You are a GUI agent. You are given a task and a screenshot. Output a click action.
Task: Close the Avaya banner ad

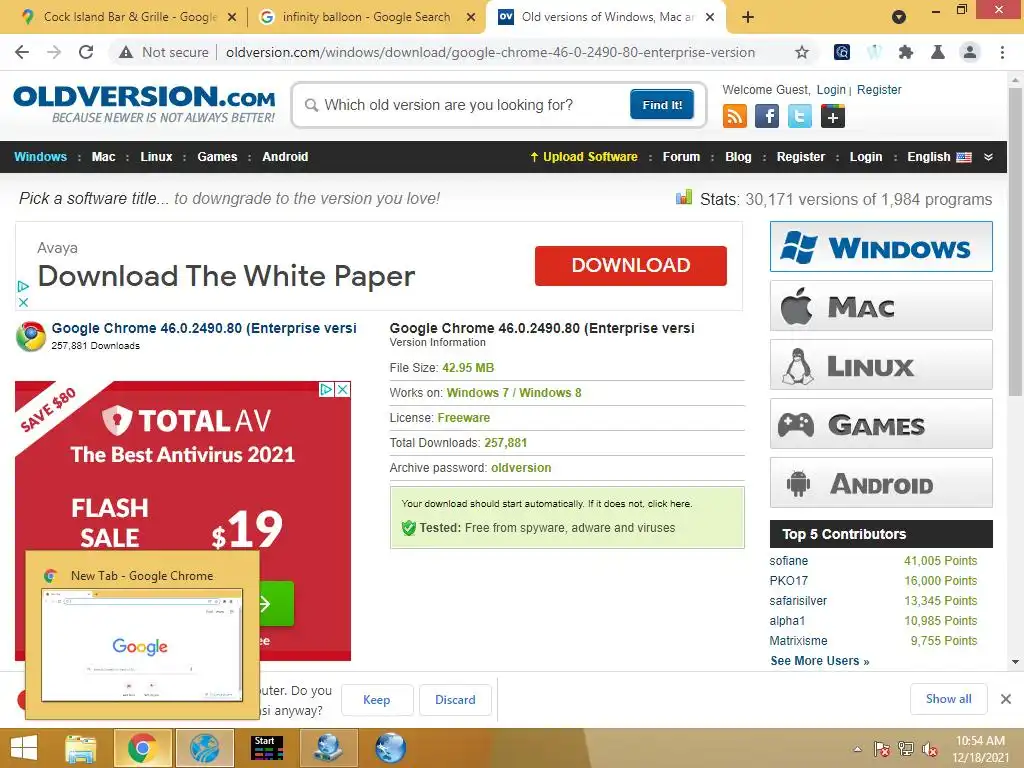click(x=23, y=302)
